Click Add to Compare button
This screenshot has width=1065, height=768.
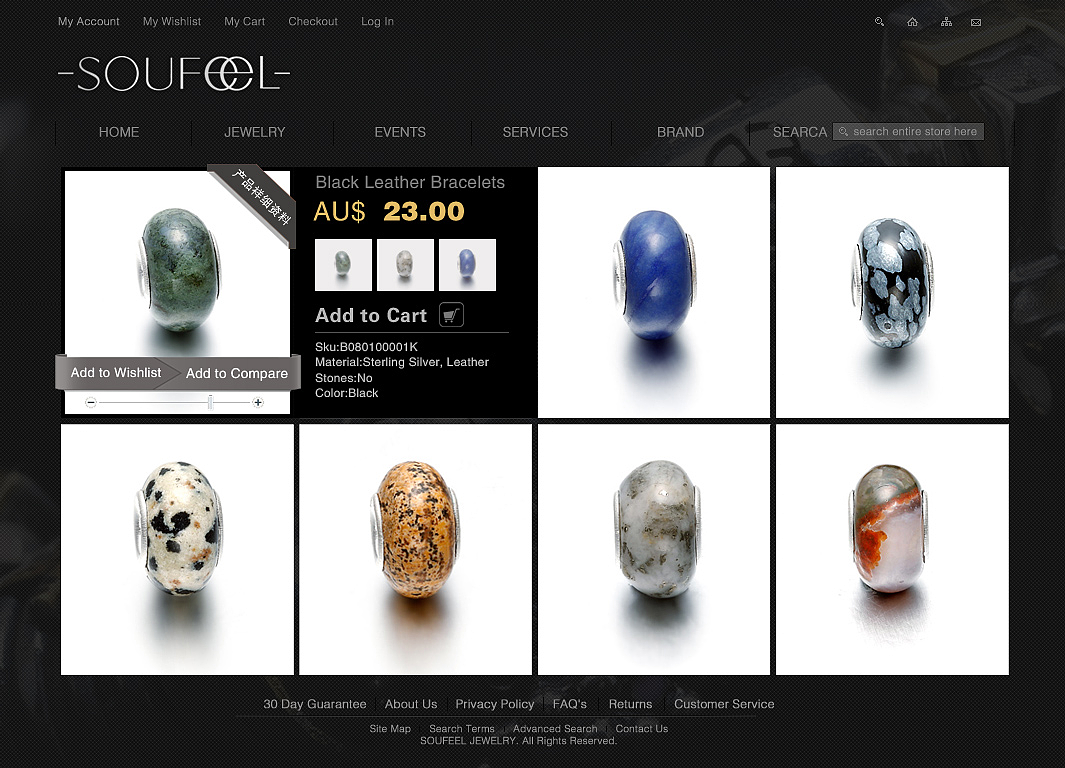(x=237, y=373)
